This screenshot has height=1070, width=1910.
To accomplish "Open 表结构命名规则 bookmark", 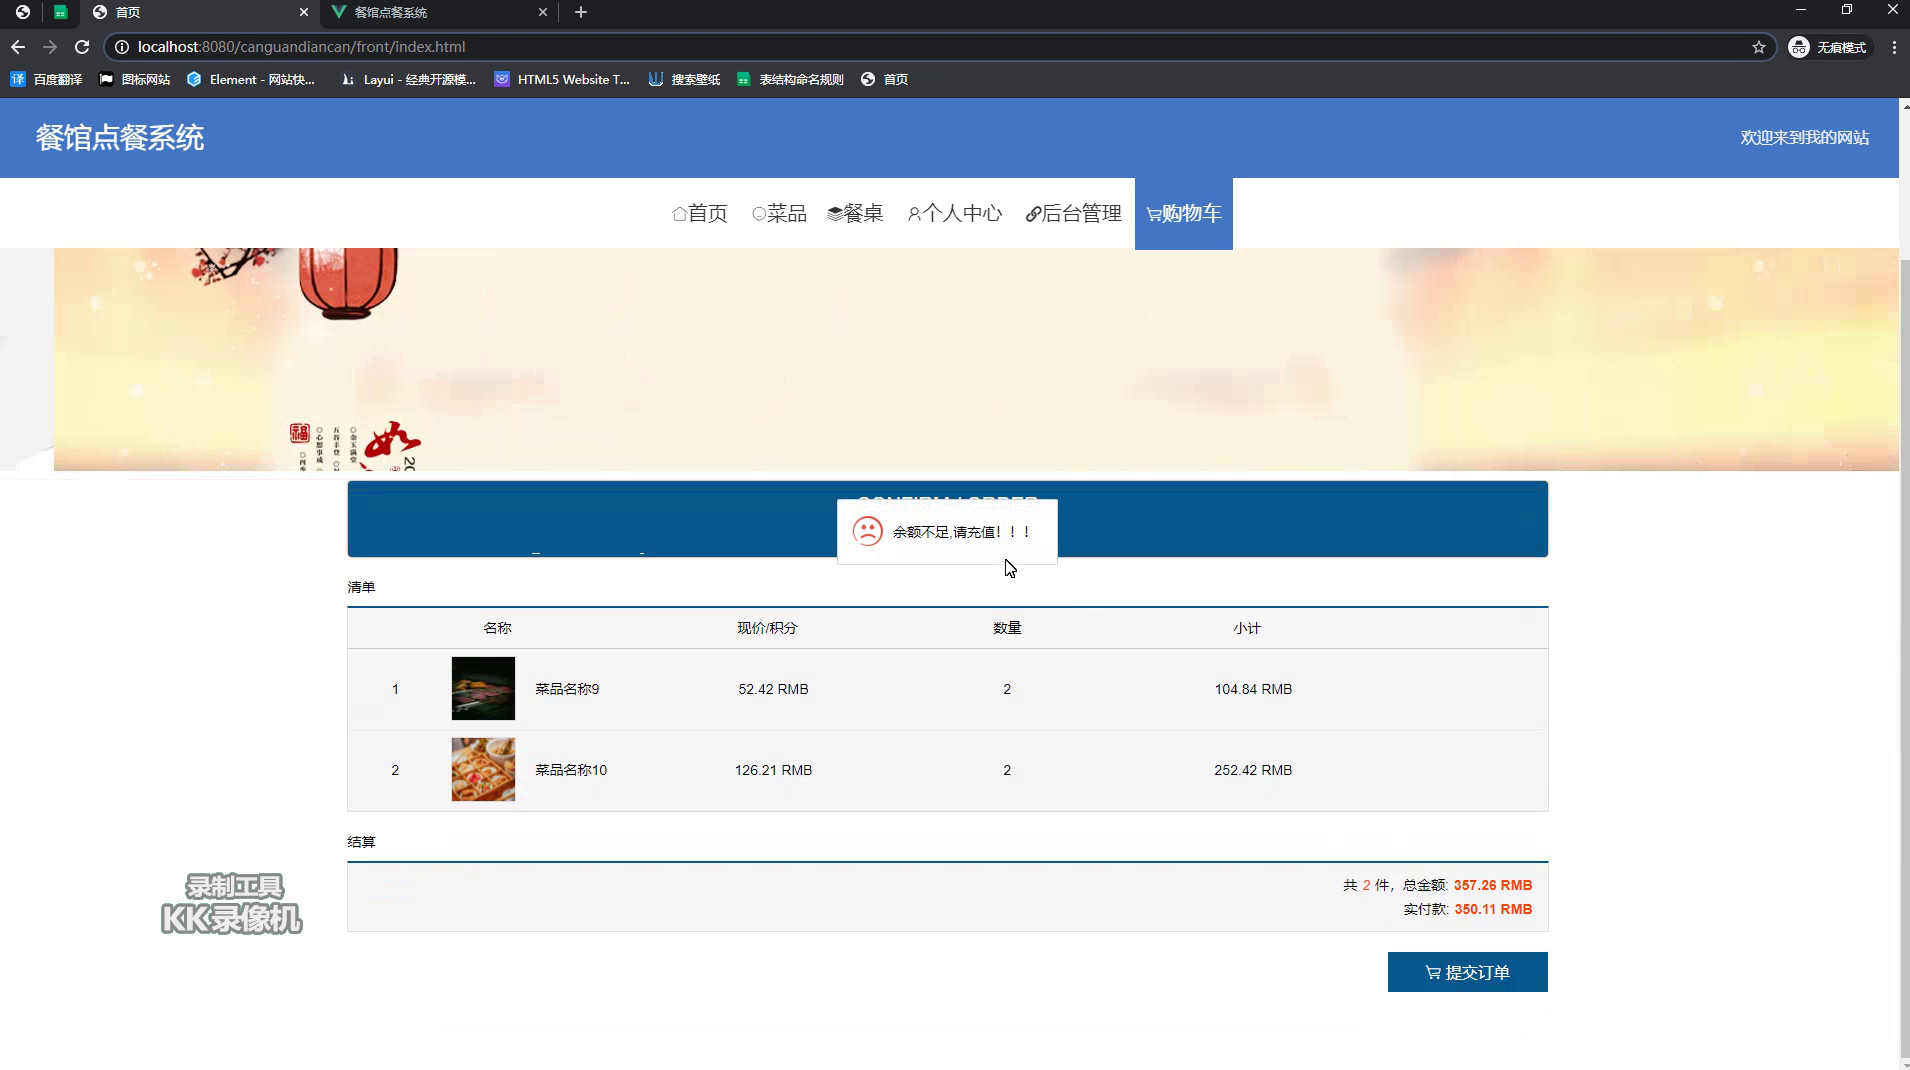I will point(790,79).
